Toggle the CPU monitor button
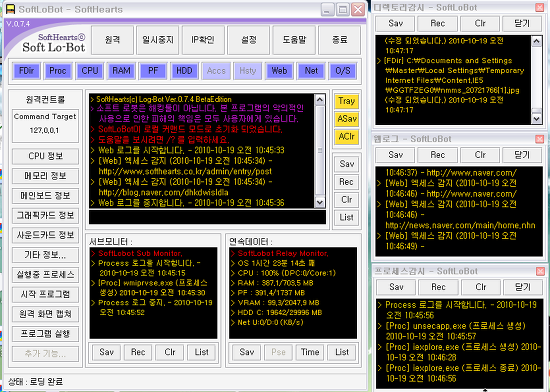This screenshot has height=392, width=550. coord(90,71)
